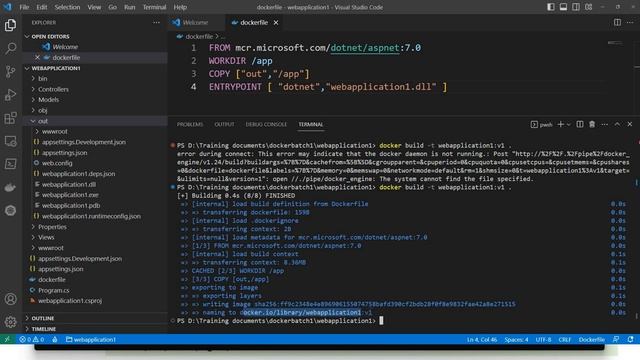Open the Extensions view icon
The height and width of the screenshot is (360, 640).
[11, 118]
